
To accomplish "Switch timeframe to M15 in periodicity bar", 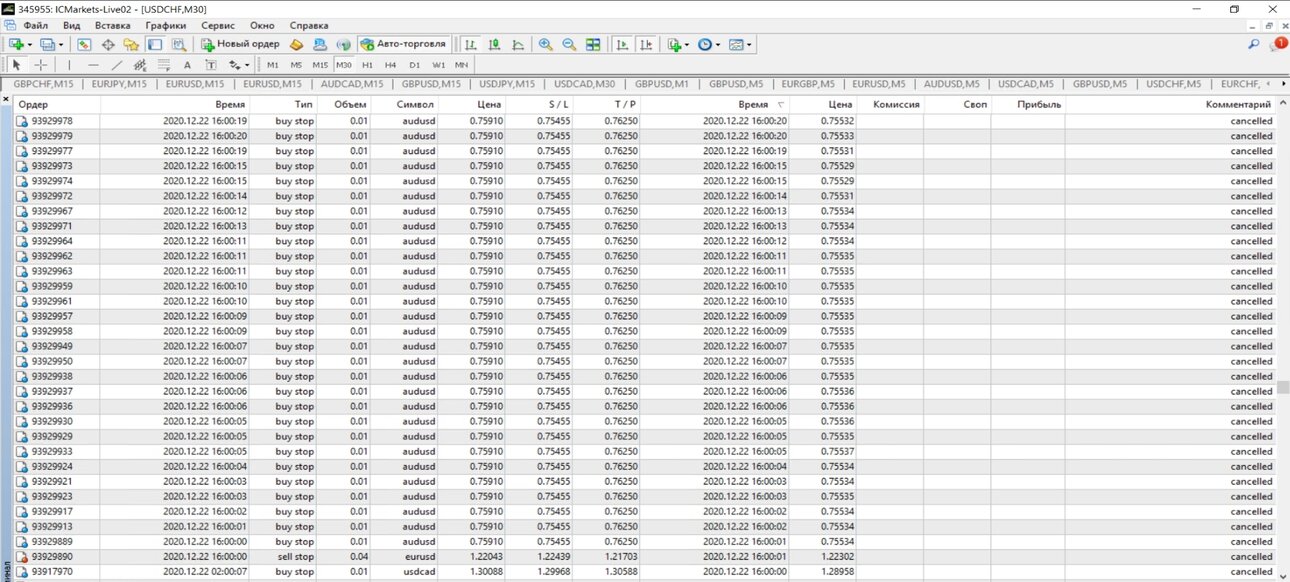I will (x=320, y=65).
